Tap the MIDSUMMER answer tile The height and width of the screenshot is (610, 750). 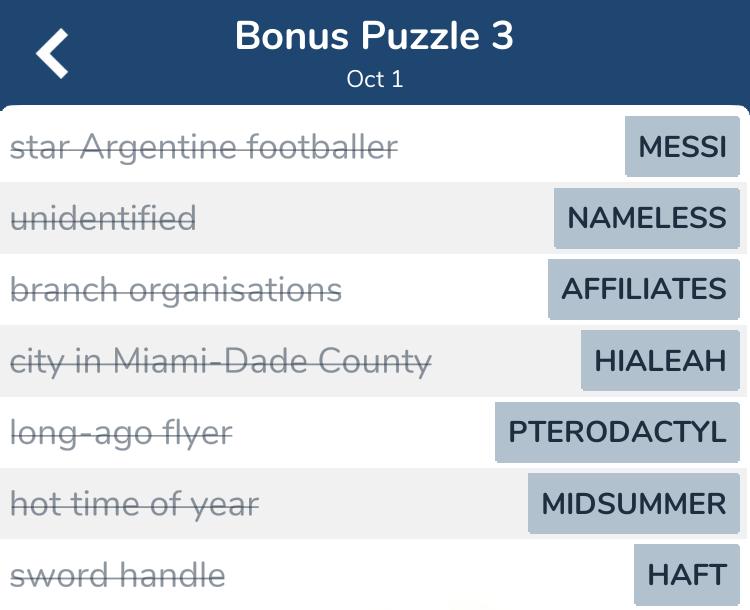pyautogui.click(x=633, y=503)
